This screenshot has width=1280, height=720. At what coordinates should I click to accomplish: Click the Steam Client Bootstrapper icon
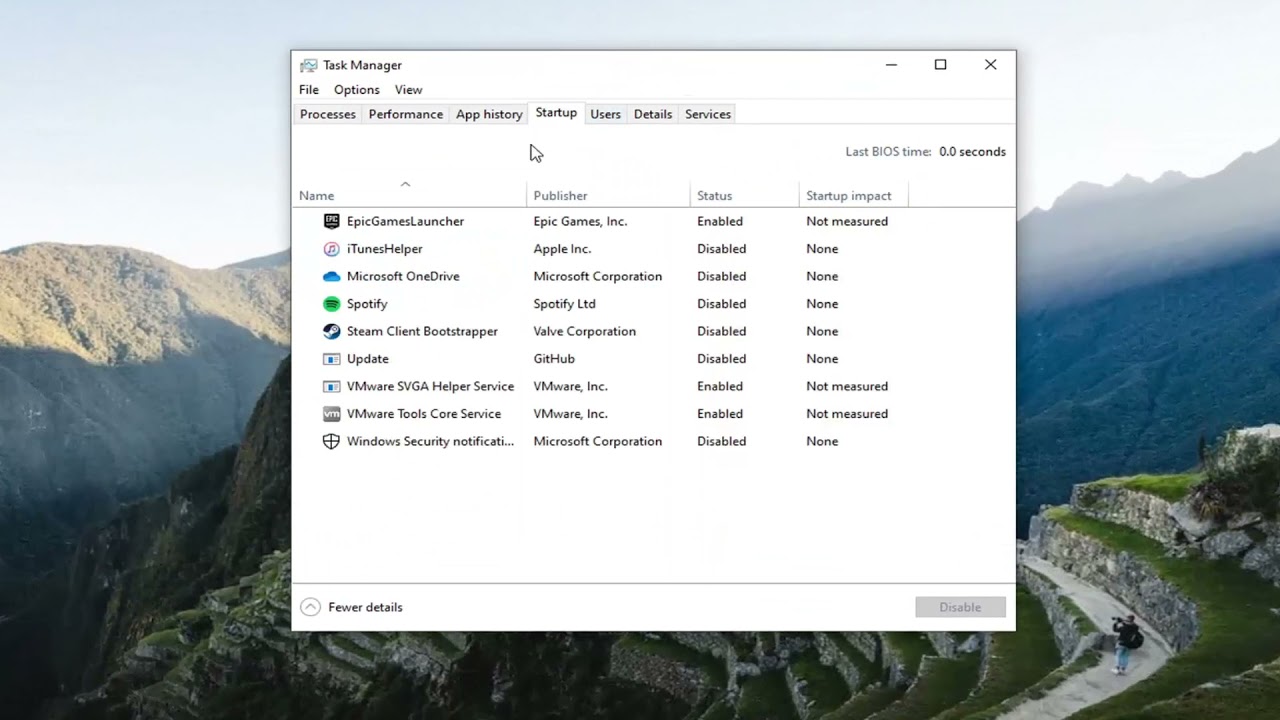point(331,331)
